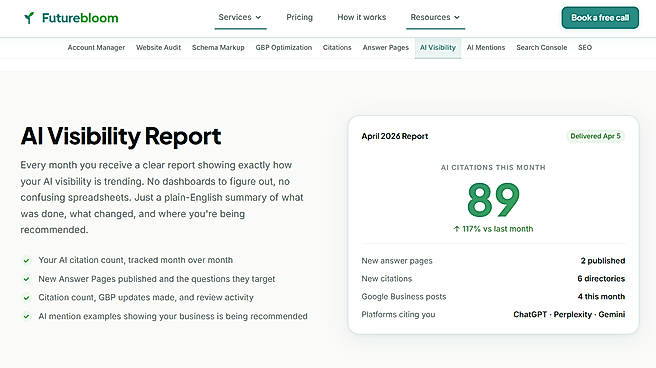Expand the Services dropdown menu
656x368 pixels.
point(240,18)
